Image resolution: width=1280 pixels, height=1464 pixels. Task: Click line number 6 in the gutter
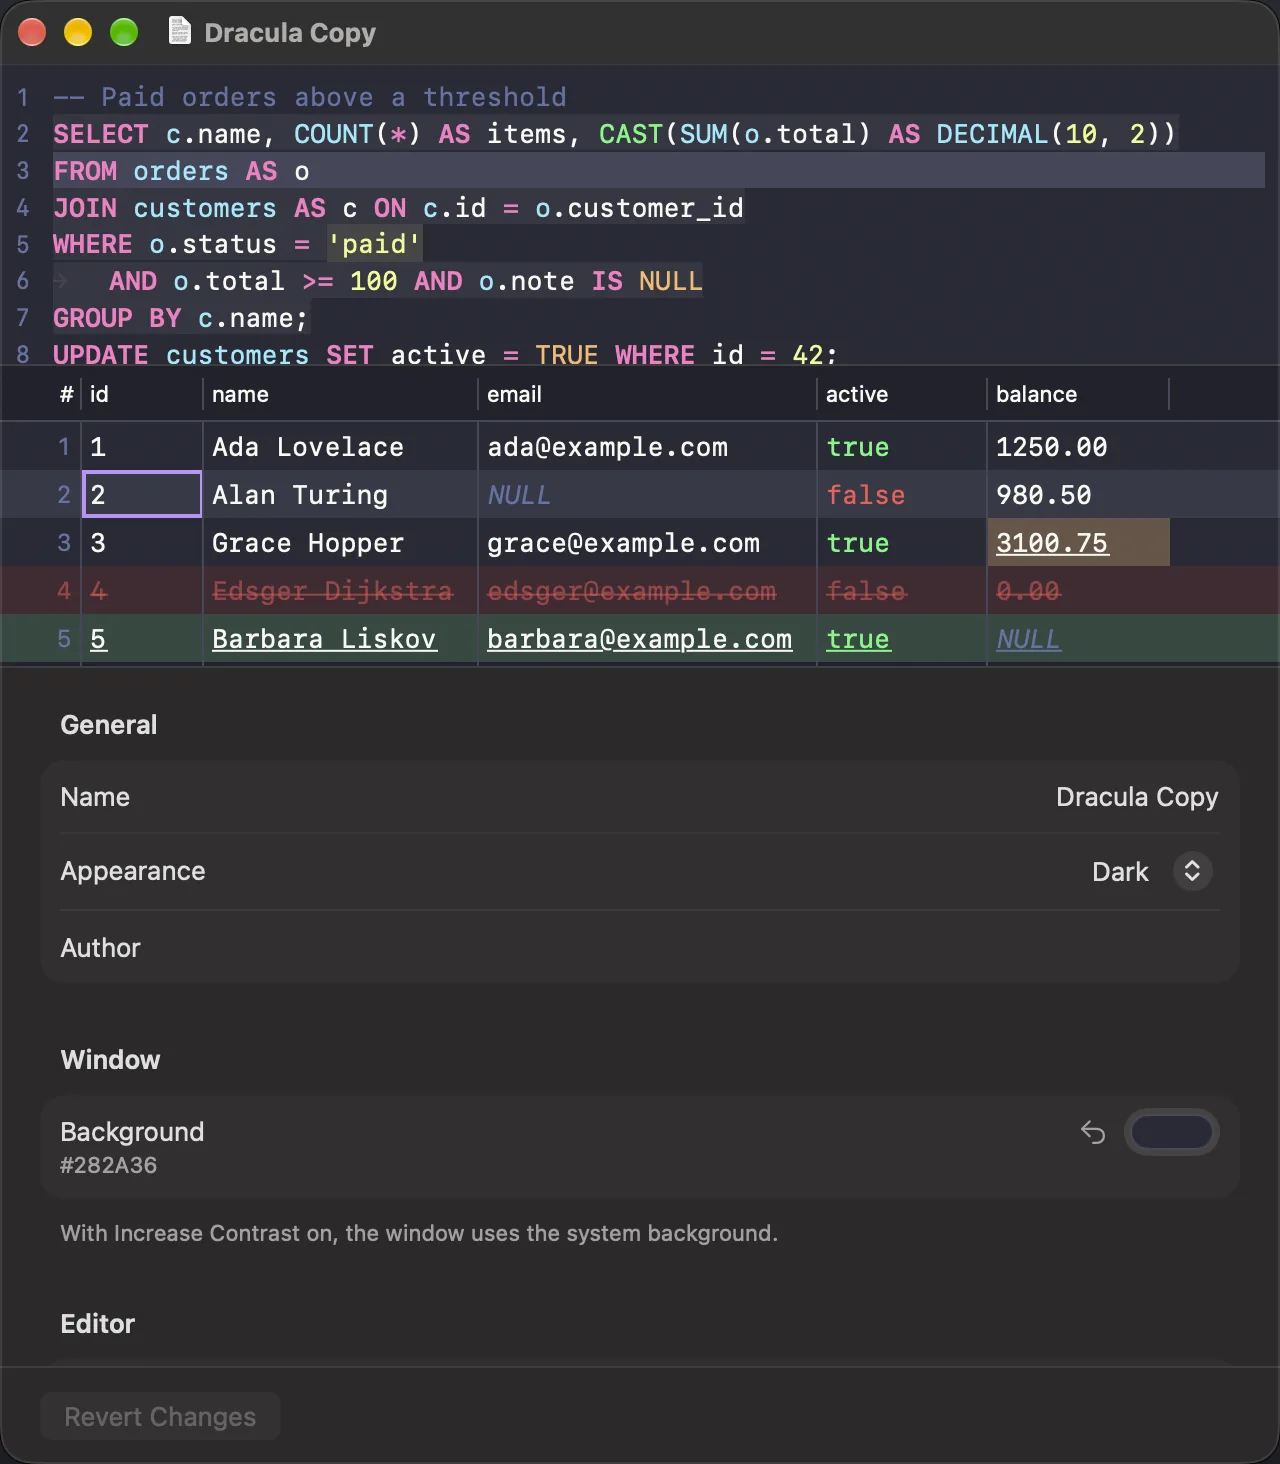pyautogui.click(x=22, y=281)
